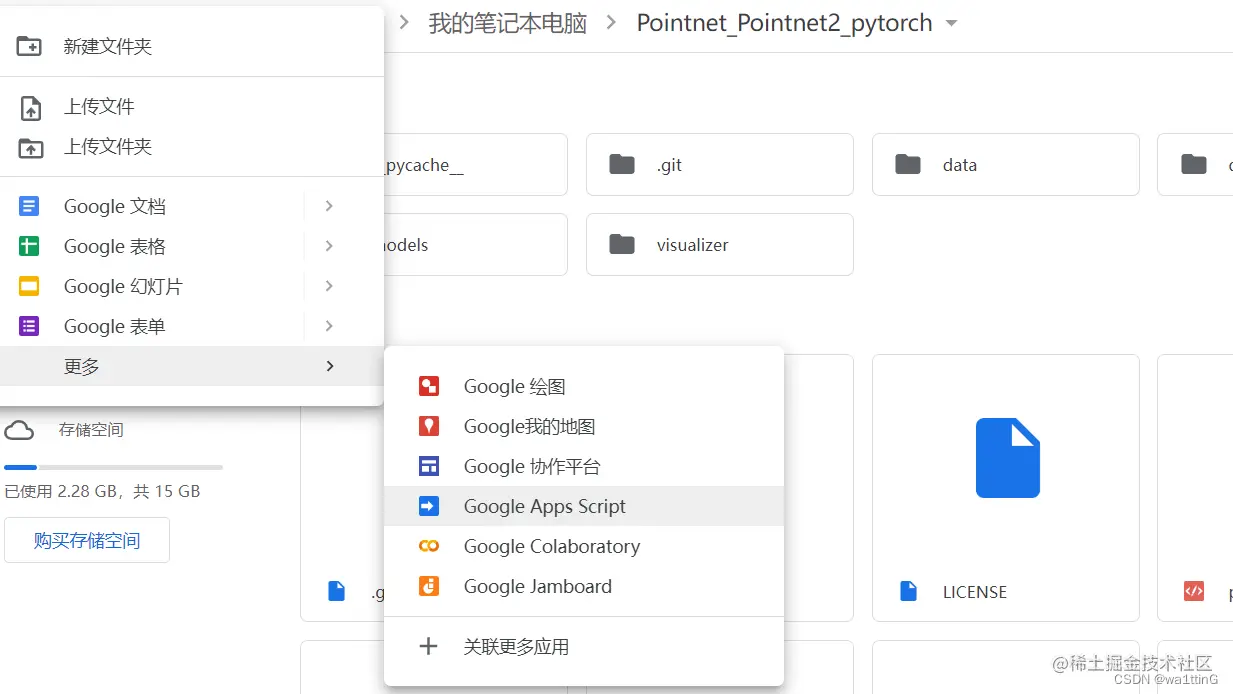The height and width of the screenshot is (694, 1233).
Task: Click the yellow Google Slides icon
Action: tap(29, 287)
